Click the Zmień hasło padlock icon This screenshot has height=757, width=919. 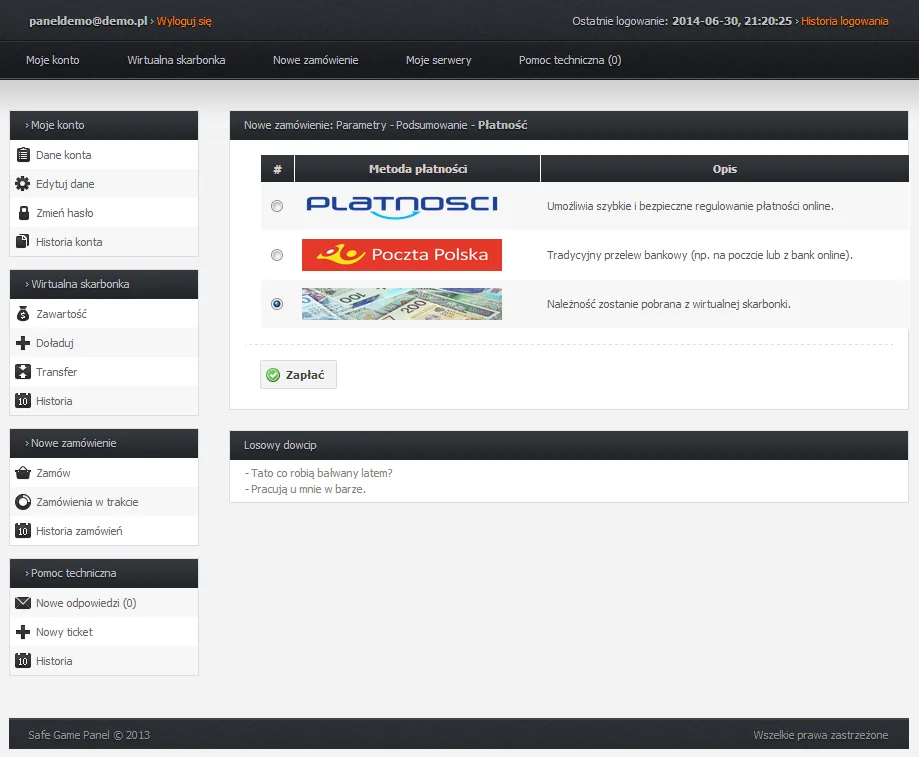click(23, 213)
